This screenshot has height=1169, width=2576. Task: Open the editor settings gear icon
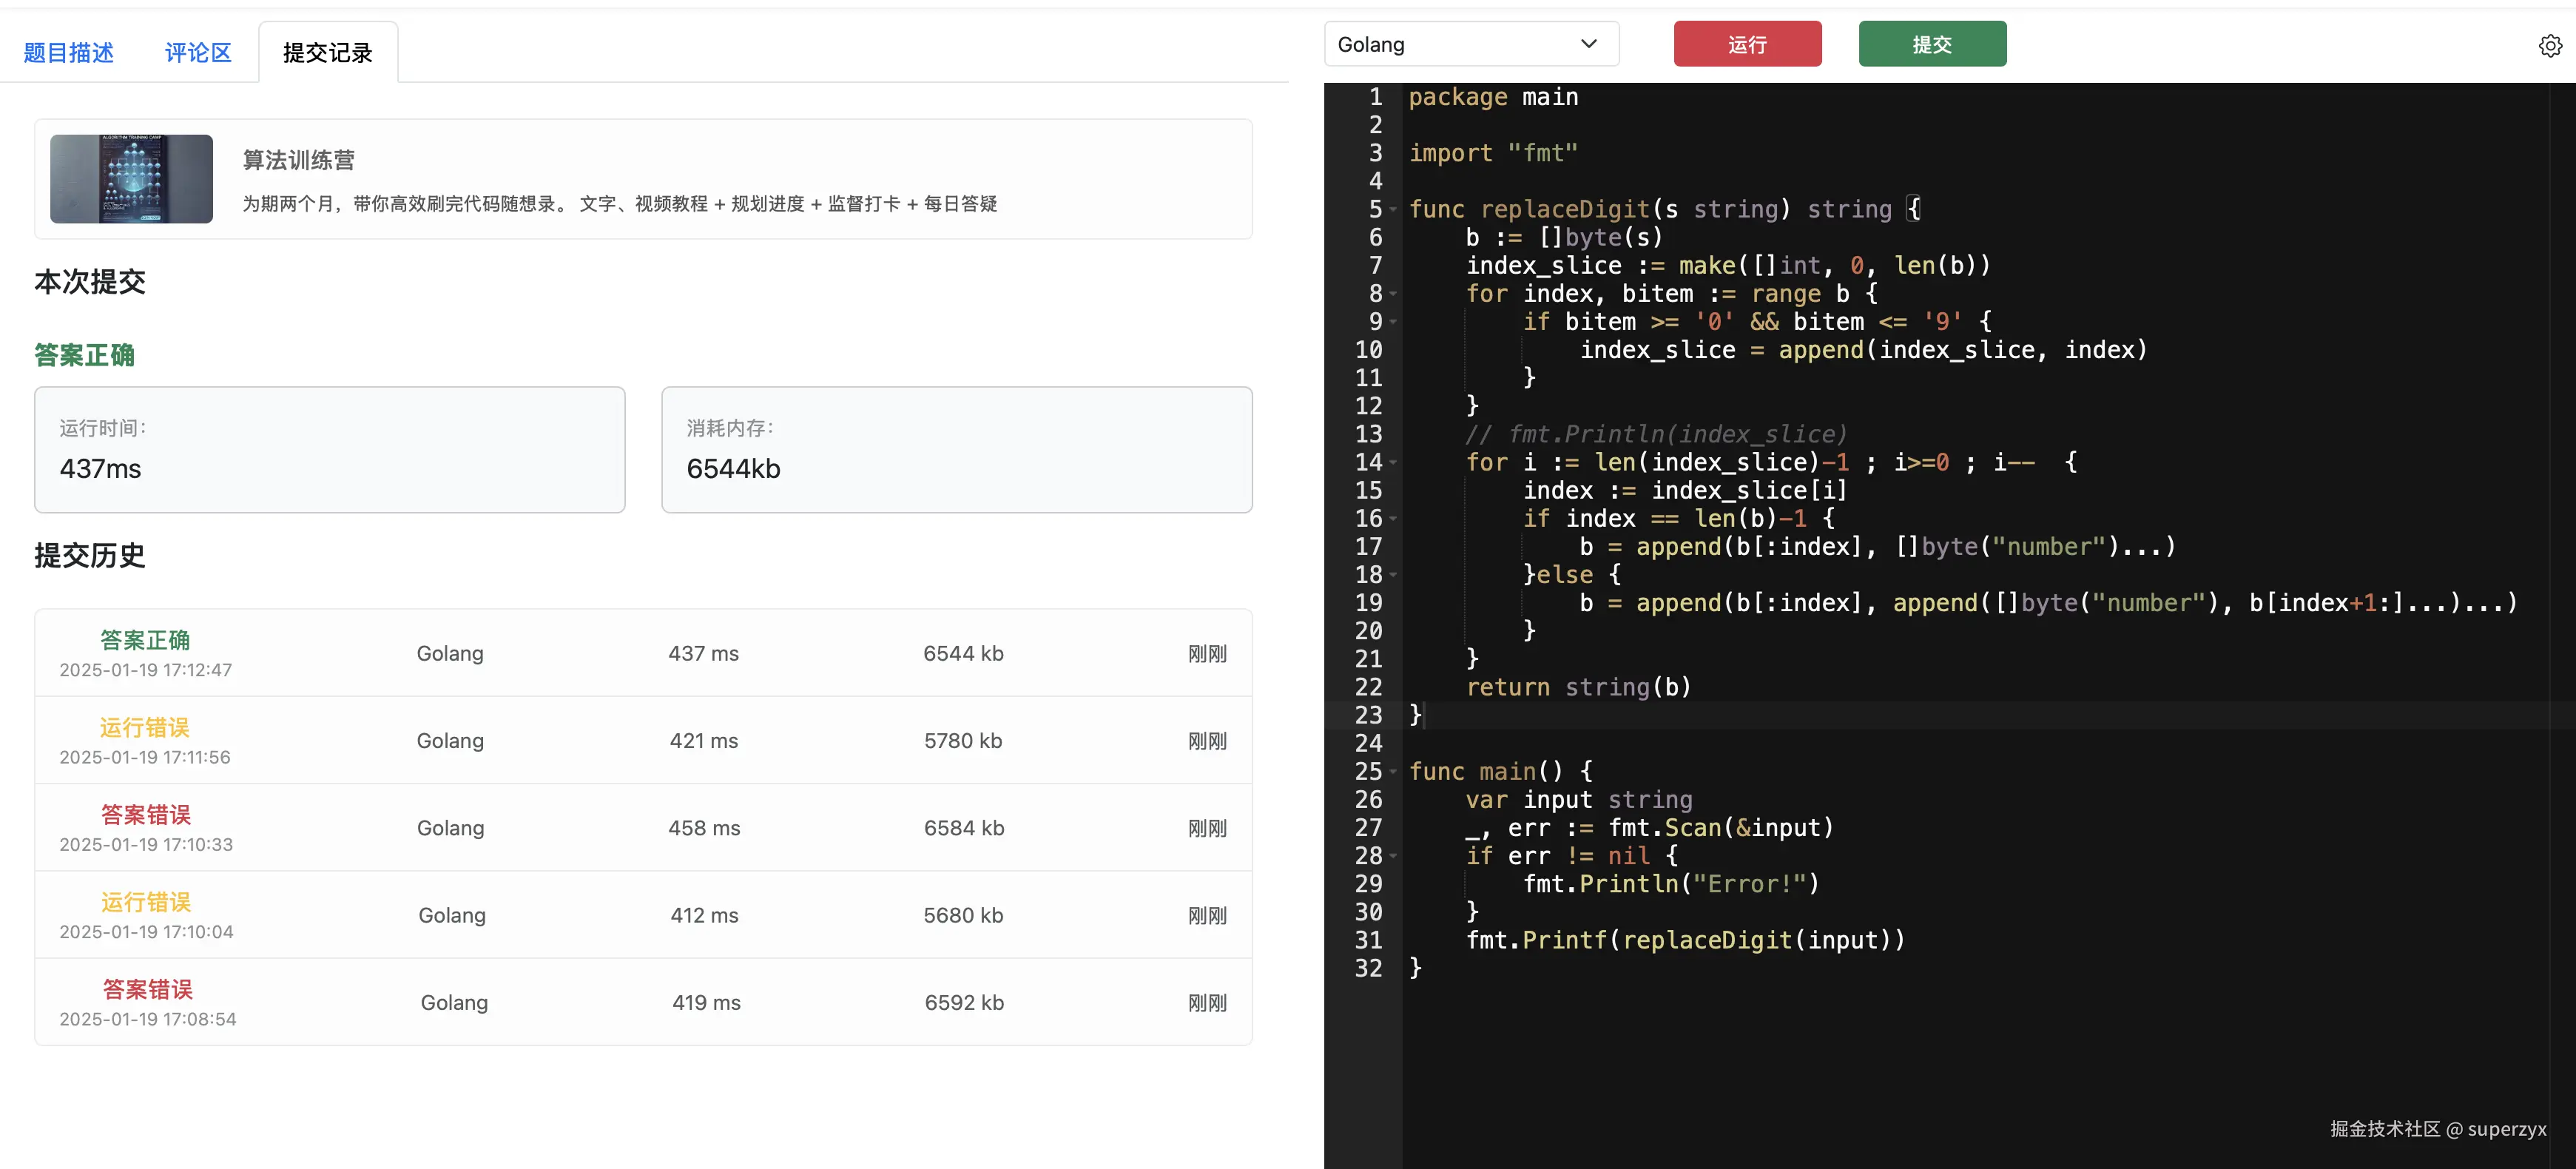tap(2549, 46)
